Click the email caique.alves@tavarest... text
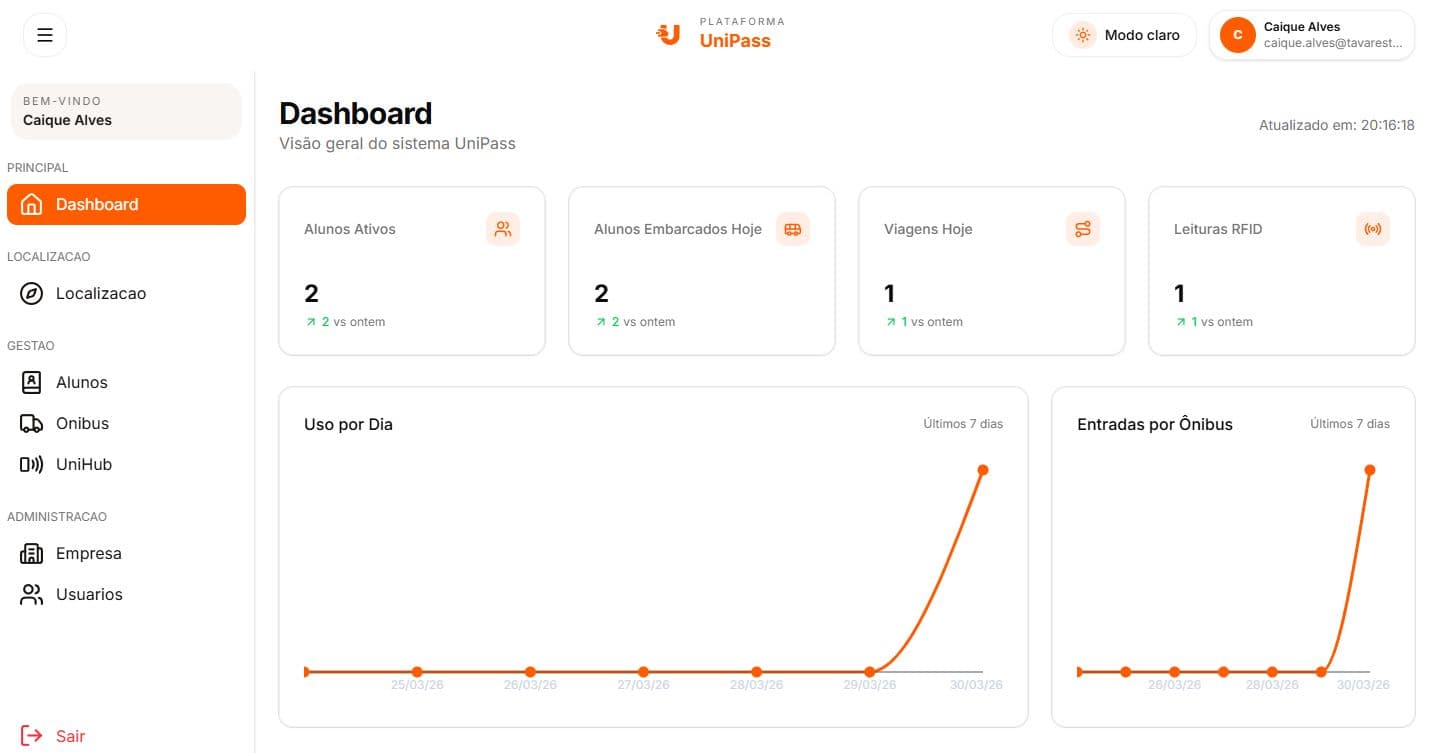 (x=1333, y=44)
